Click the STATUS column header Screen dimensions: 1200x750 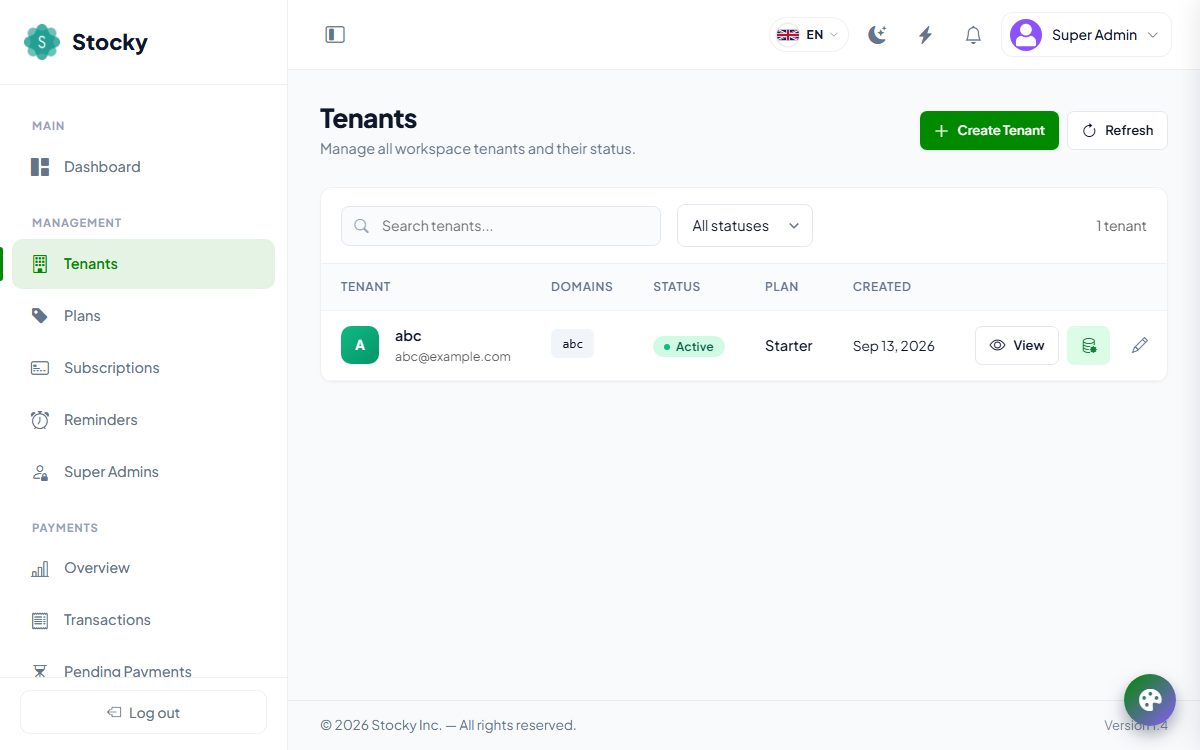pos(677,287)
